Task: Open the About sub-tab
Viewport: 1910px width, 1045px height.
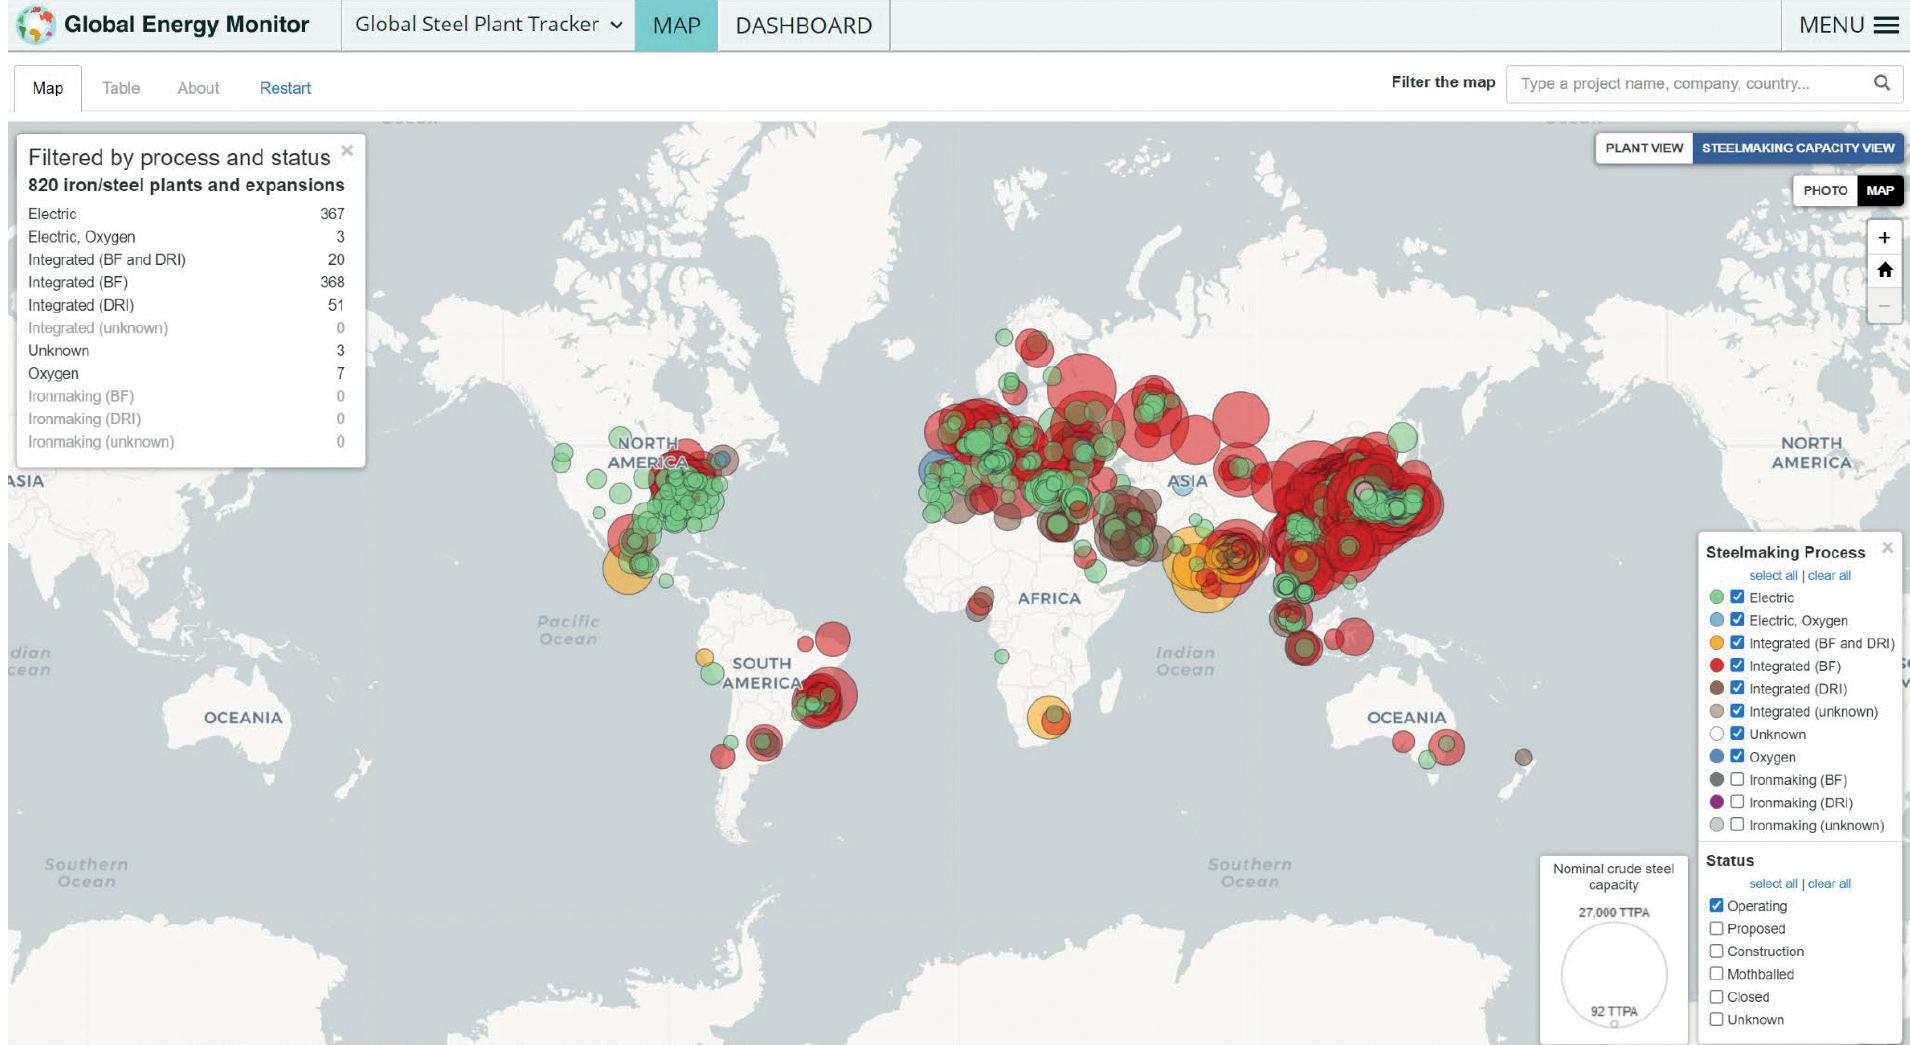Action: pos(198,88)
